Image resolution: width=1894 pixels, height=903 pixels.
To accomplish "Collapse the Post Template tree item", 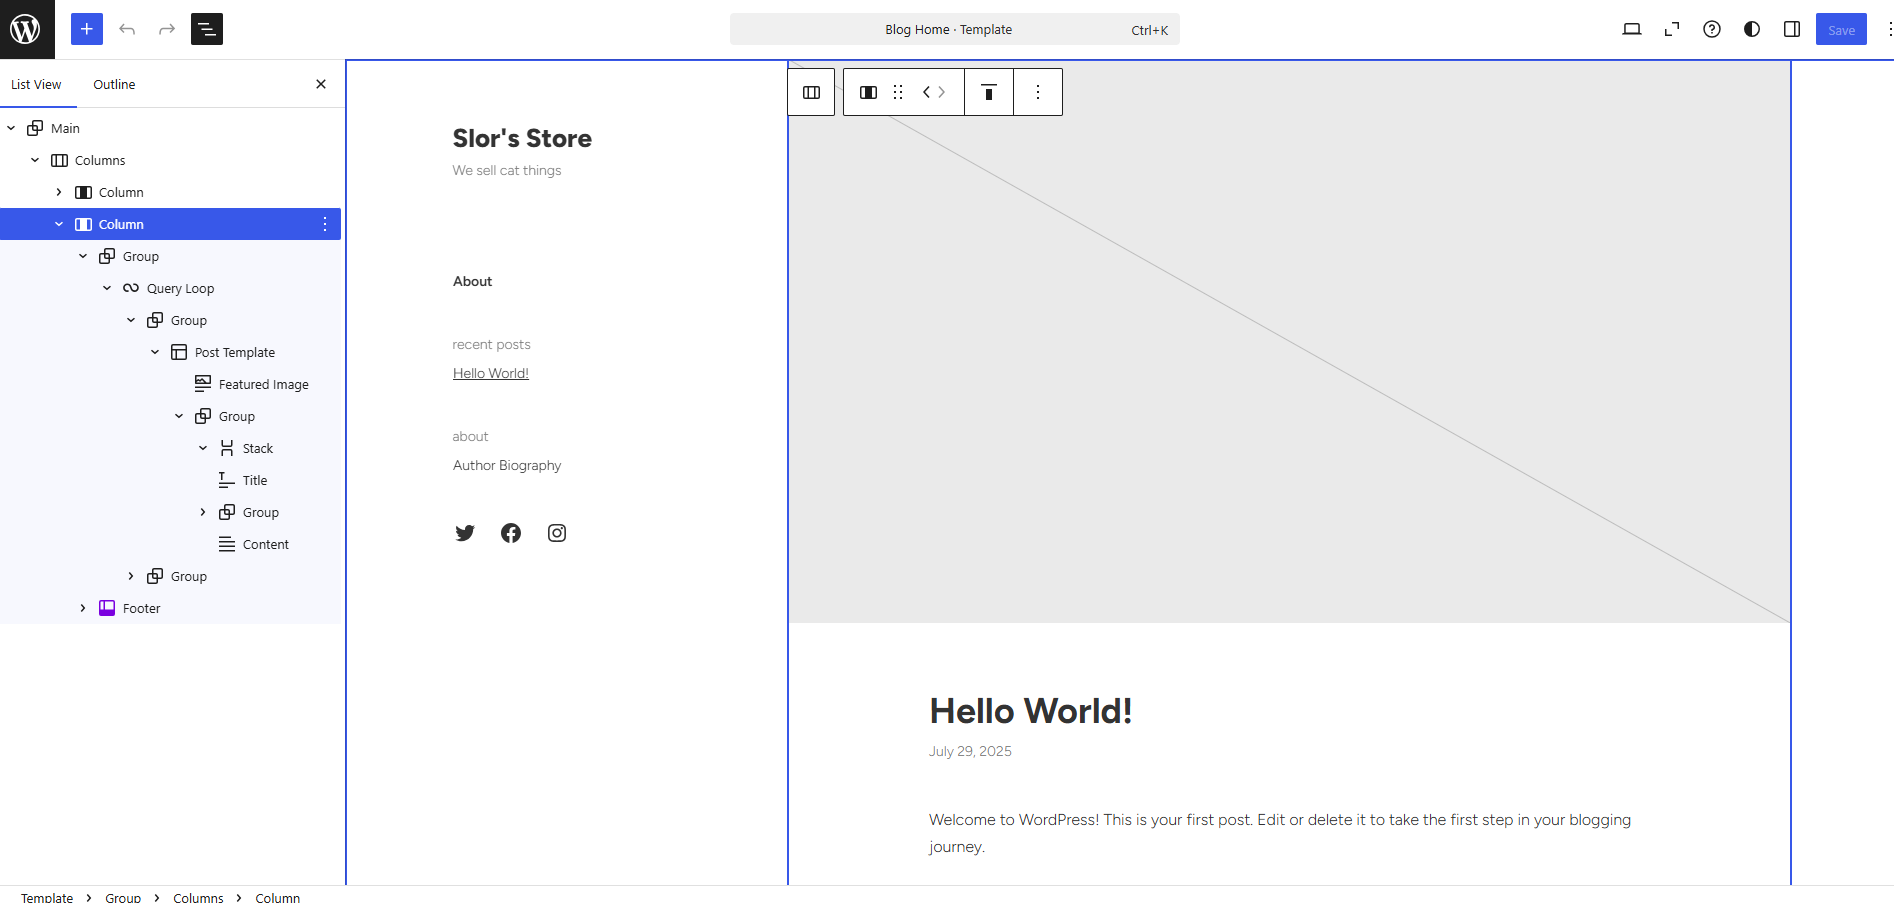I will click(x=155, y=352).
